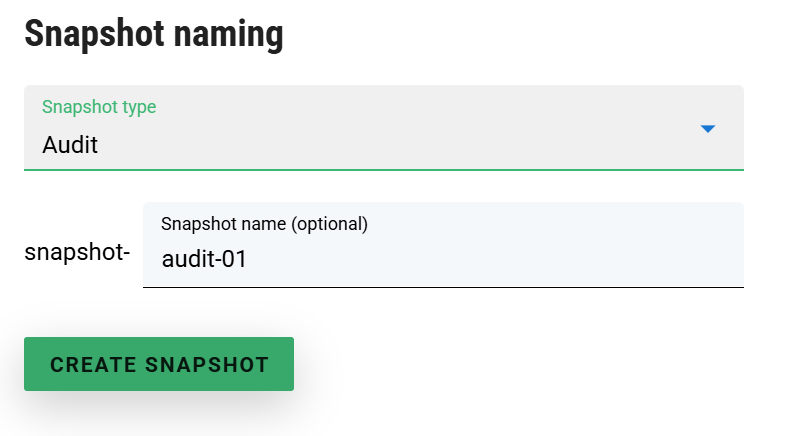Click the selected value "Audit"
Viewport: 793px width, 436px height.
coord(70,145)
